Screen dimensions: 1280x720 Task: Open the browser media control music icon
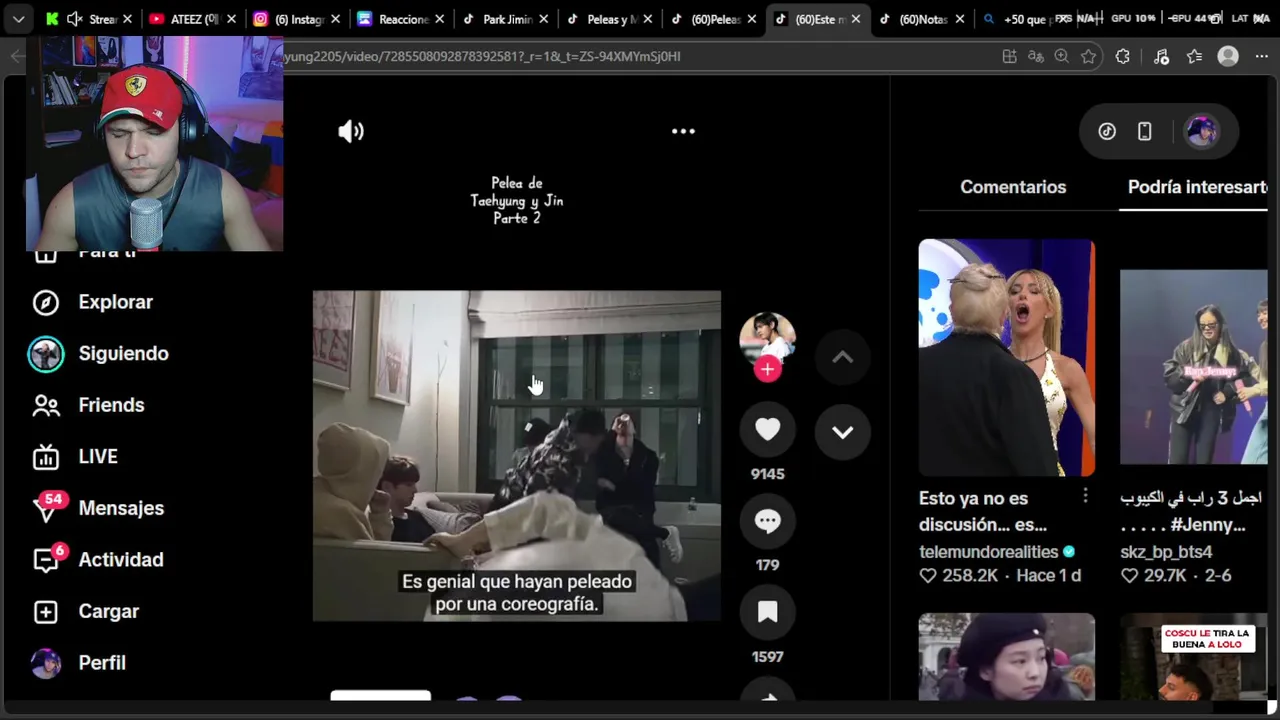(1161, 57)
